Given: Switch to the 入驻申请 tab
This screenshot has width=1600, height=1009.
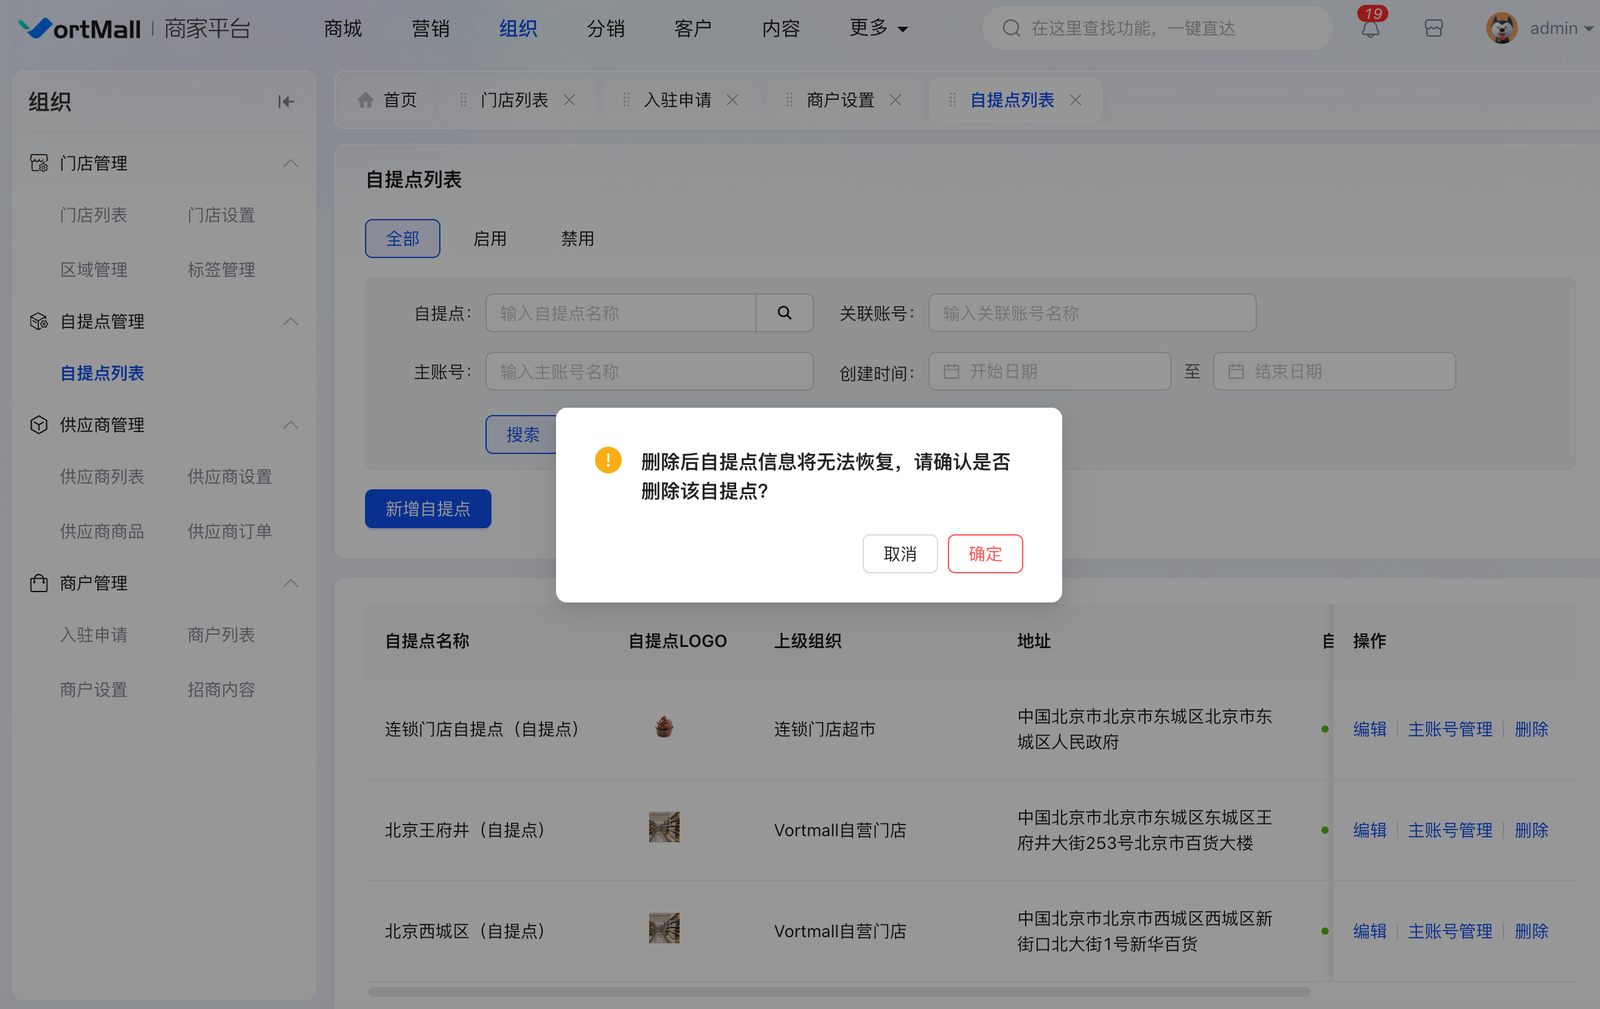Looking at the screenshot, I should pyautogui.click(x=677, y=100).
